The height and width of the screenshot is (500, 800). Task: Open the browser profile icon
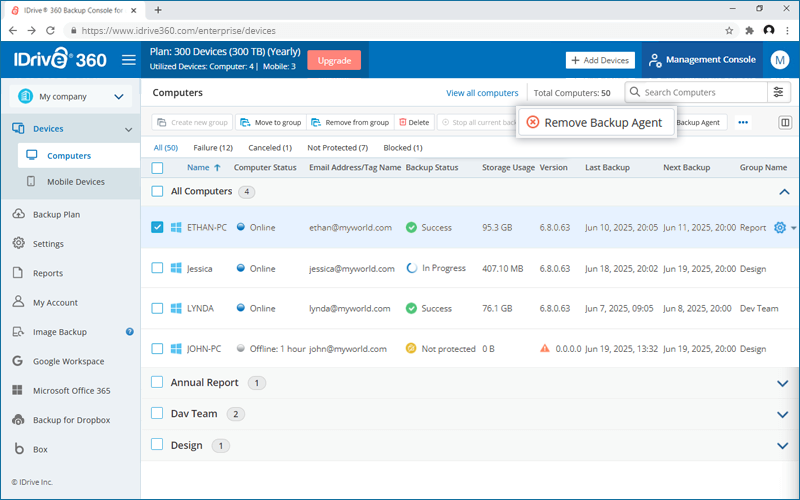click(x=769, y=31)
